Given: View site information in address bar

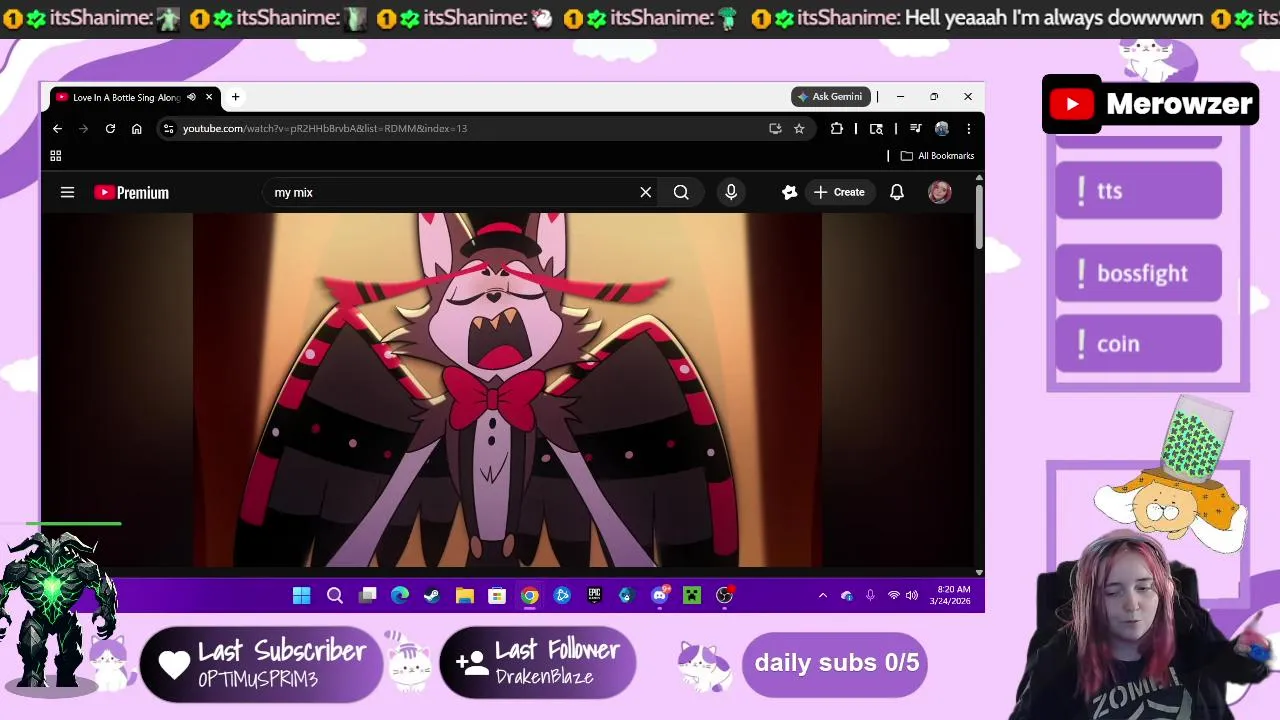Looking at the screenshot, I should [x=169, y=128].
